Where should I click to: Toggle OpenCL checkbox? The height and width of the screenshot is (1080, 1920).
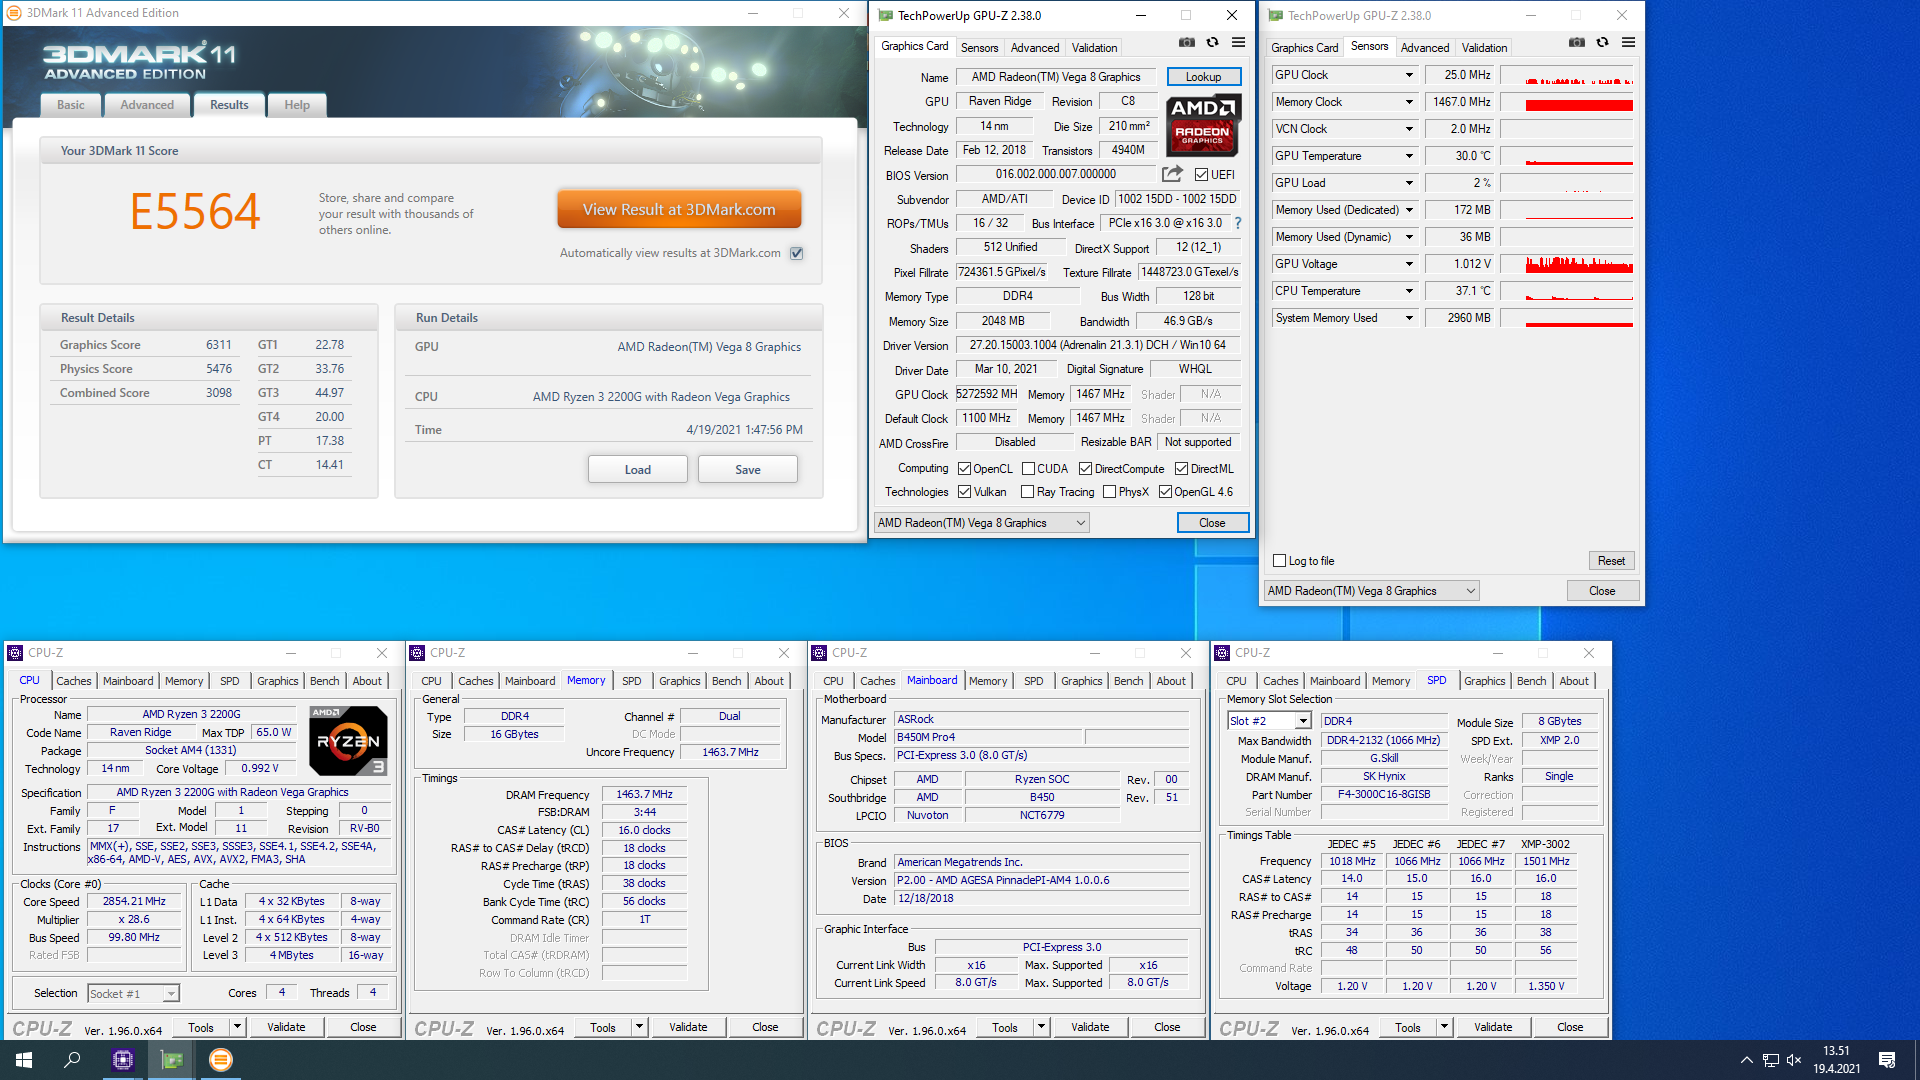(x=964, y=468)
